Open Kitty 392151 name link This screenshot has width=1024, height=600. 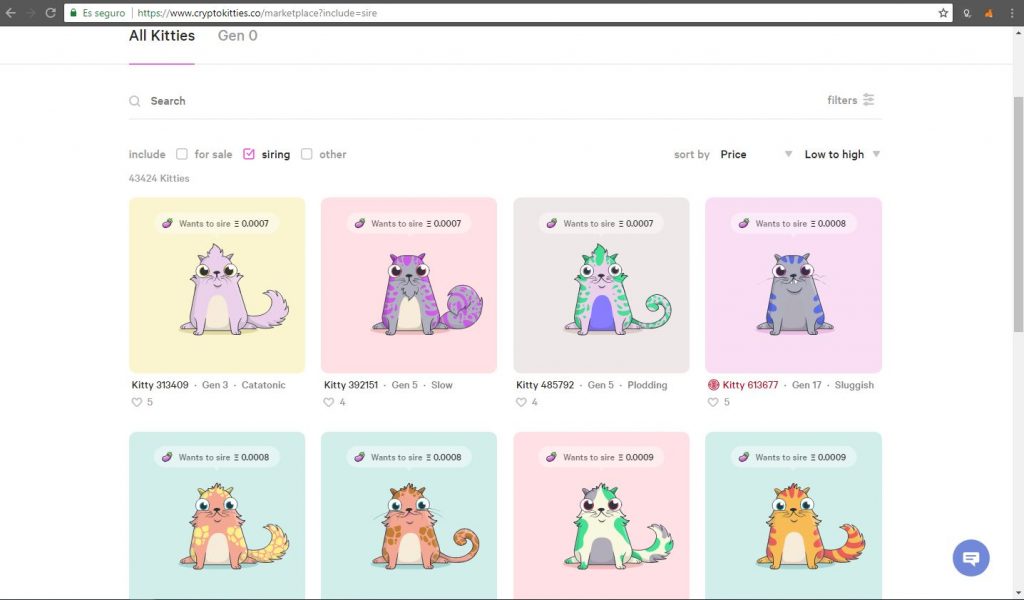pos(351,385)
